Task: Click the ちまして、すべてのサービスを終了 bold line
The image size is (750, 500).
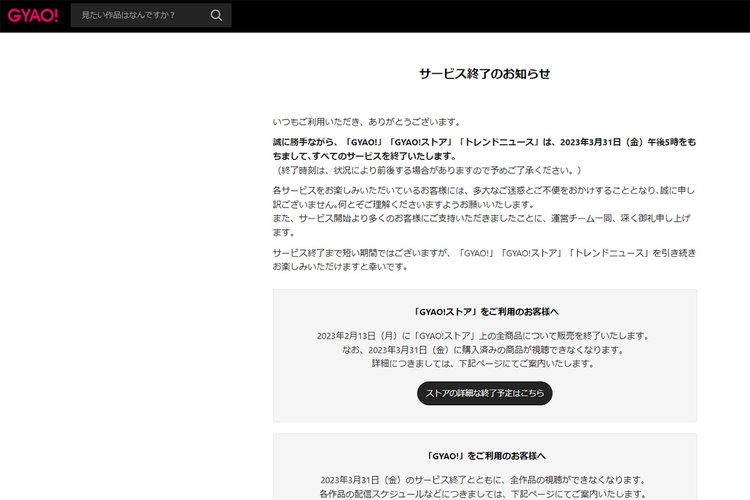Action: (x=364, y=156)
